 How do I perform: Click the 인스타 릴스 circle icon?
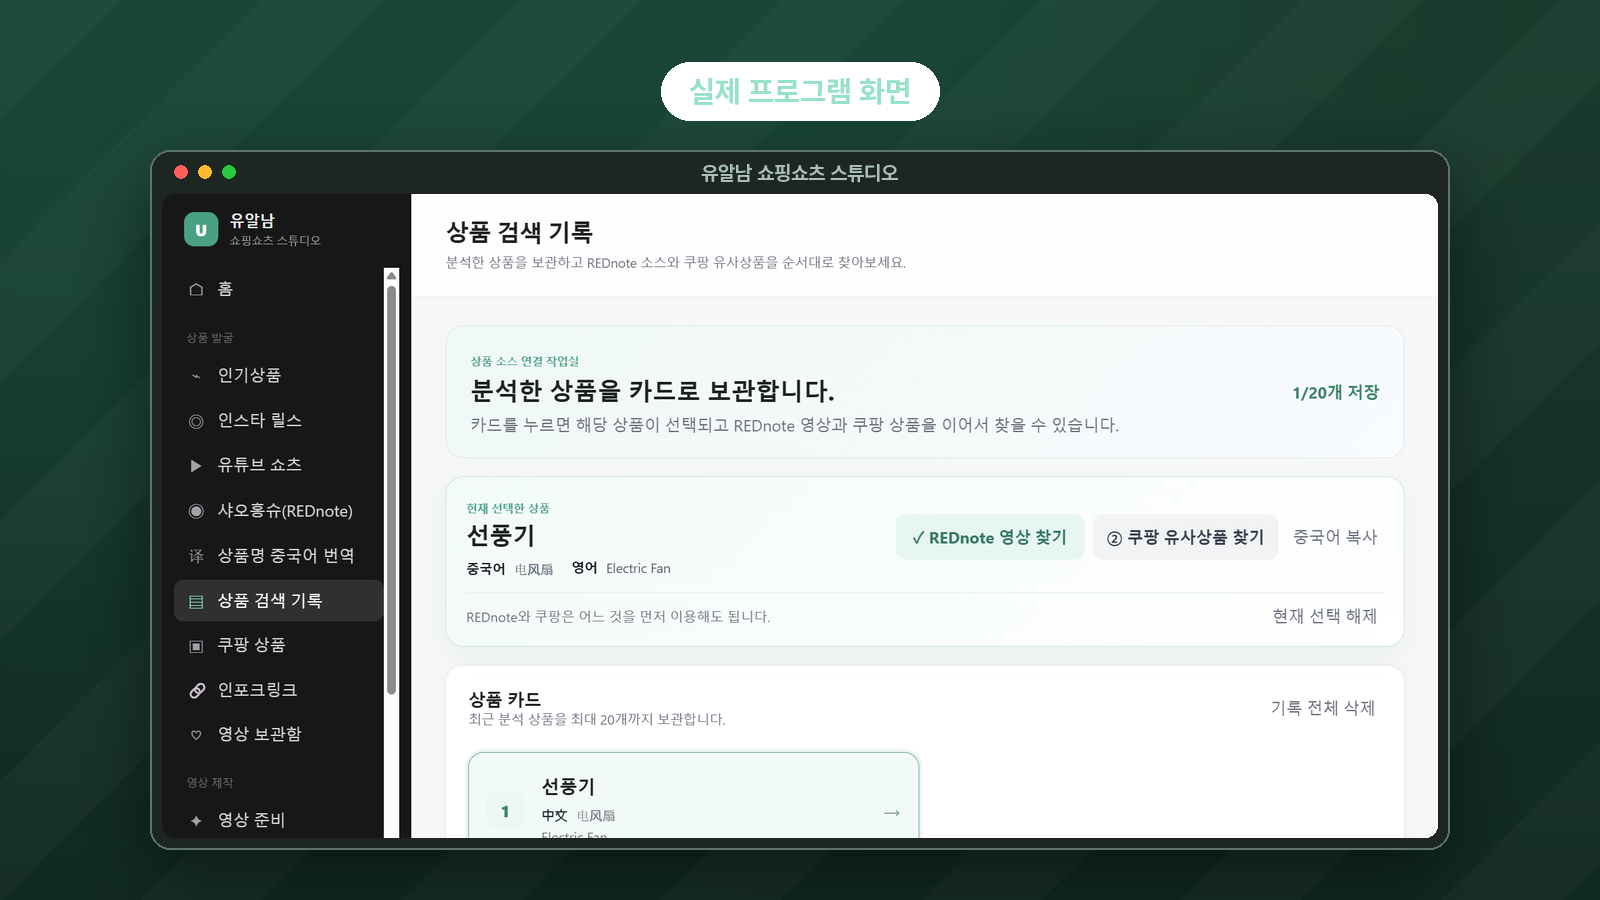point(196,421)
